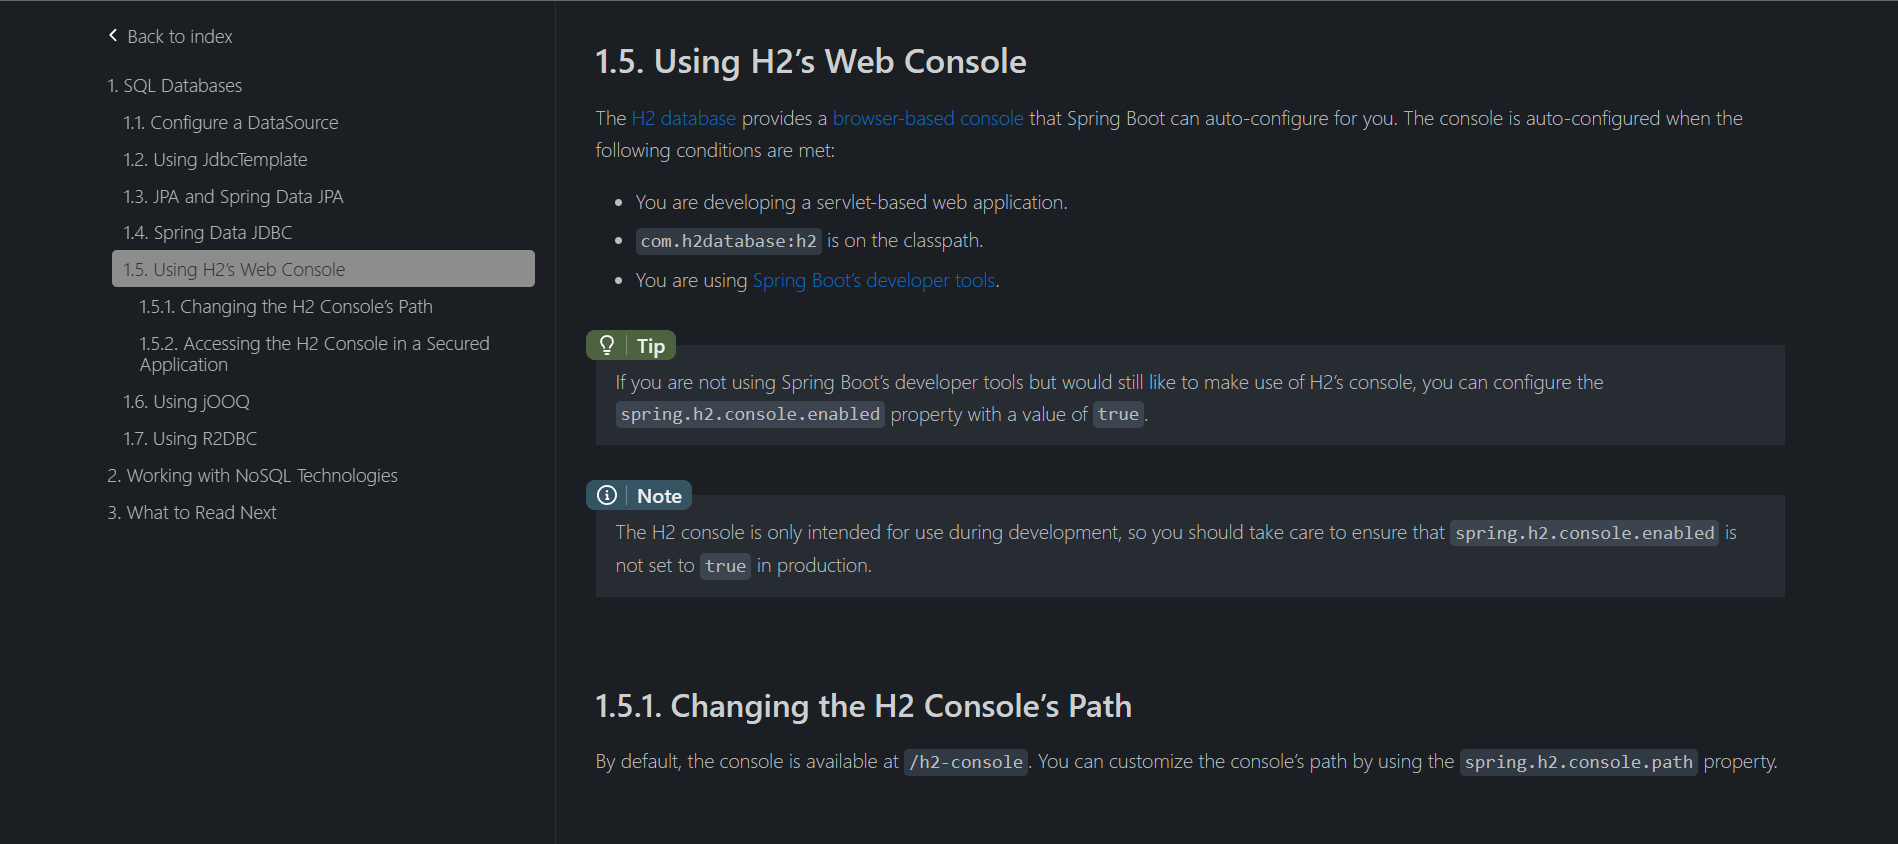Follow the H2 database hyperlink
1898x844 pixels.
click(684, 118)
